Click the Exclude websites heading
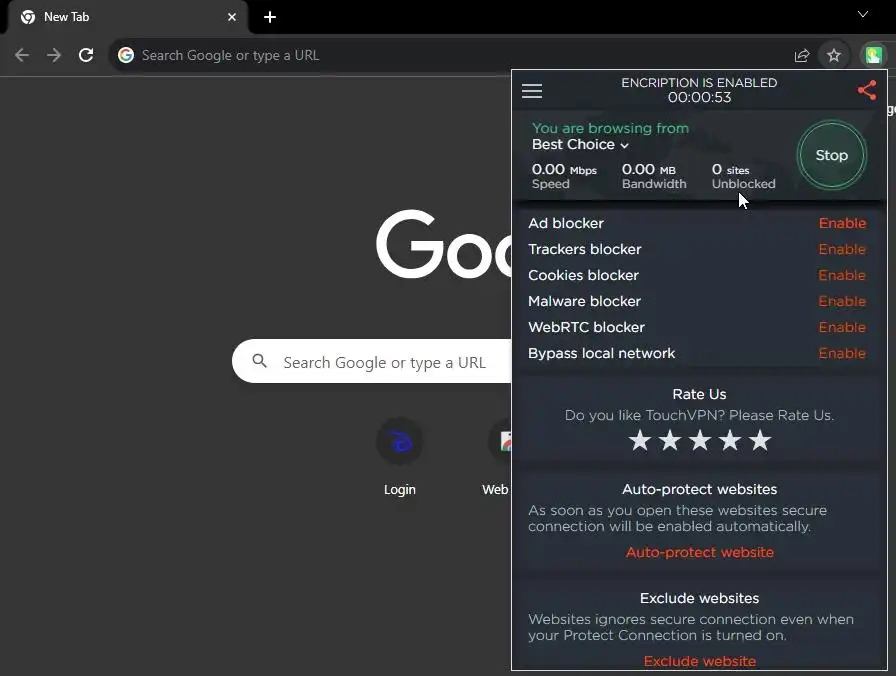 point(699,598)
